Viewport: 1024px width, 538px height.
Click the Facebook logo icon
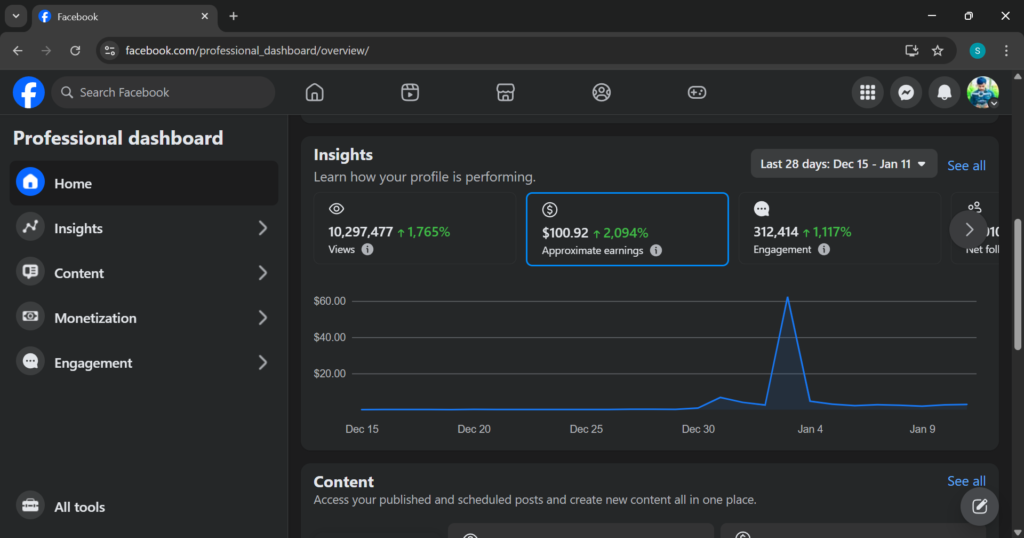click(29, 93)
